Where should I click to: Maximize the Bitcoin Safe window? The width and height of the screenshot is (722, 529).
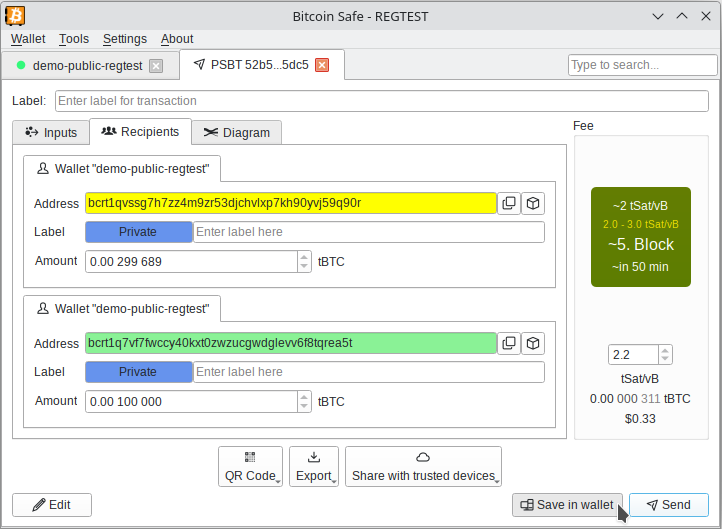tap(682, 16)
